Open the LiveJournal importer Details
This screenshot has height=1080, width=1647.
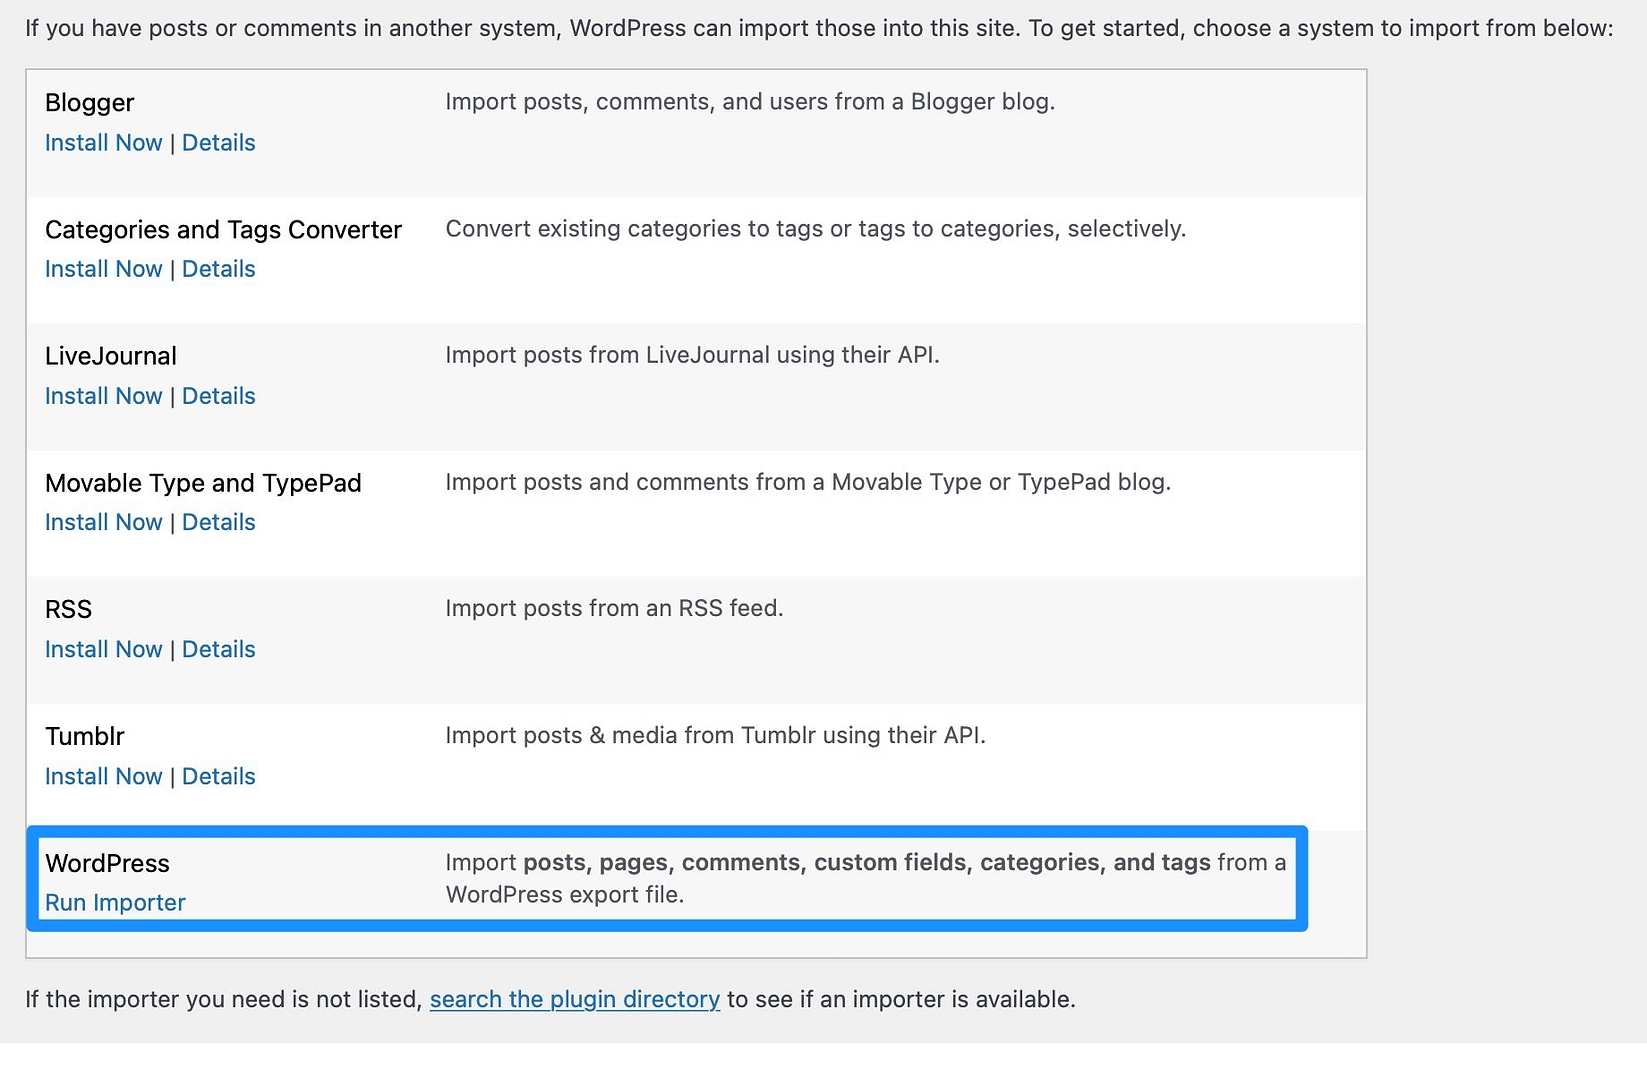pyautogui.click(x=218, y=396)
